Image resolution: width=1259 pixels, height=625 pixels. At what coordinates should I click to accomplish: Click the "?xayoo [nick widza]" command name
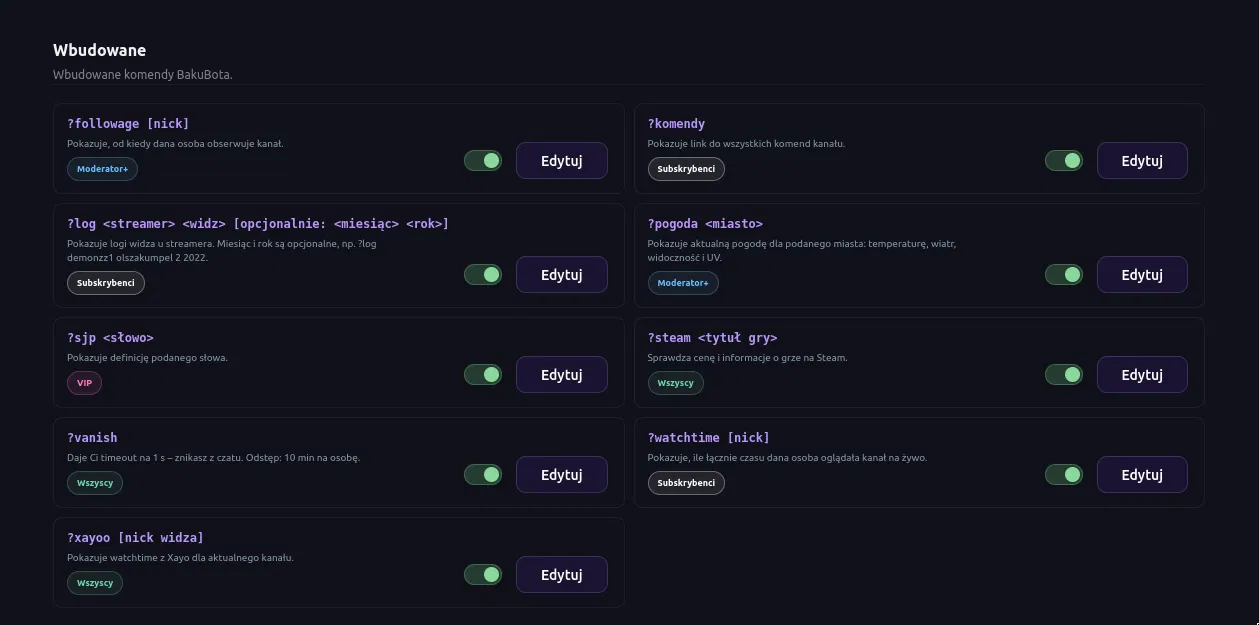click(x=135, y=538)
